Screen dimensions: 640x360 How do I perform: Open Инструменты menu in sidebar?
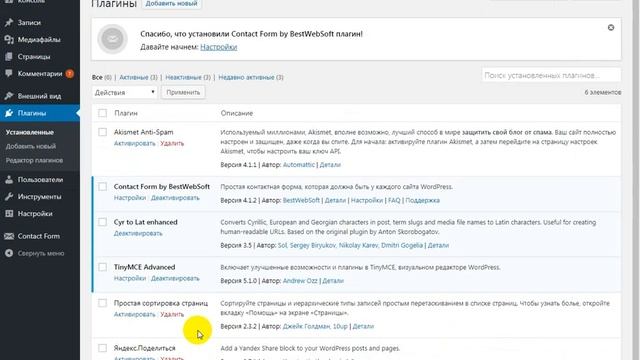tap(40, 197)
